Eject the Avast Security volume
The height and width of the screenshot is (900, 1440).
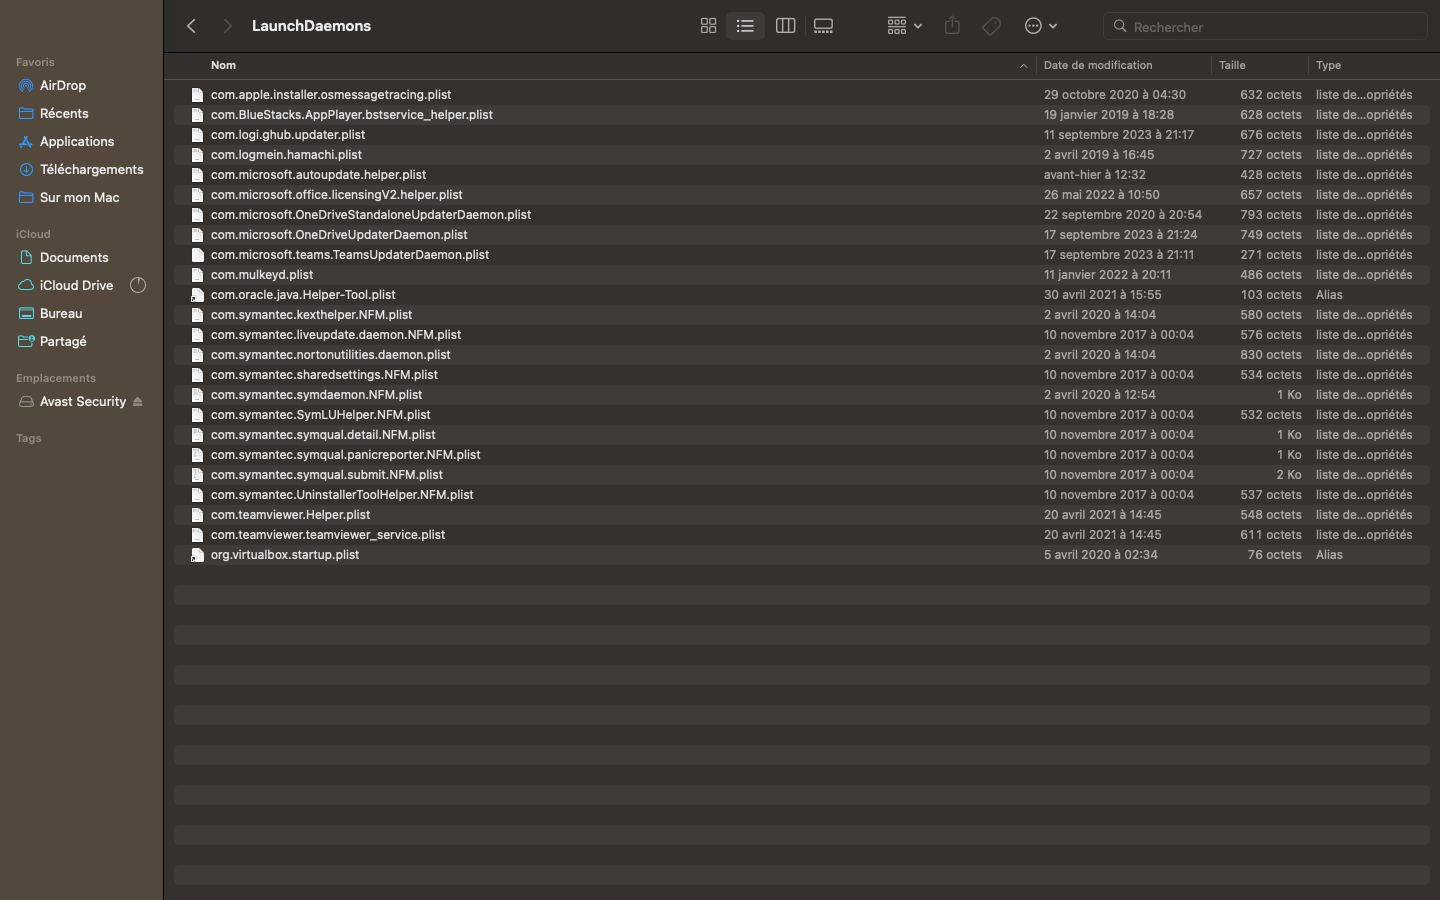tap(138, 402)
